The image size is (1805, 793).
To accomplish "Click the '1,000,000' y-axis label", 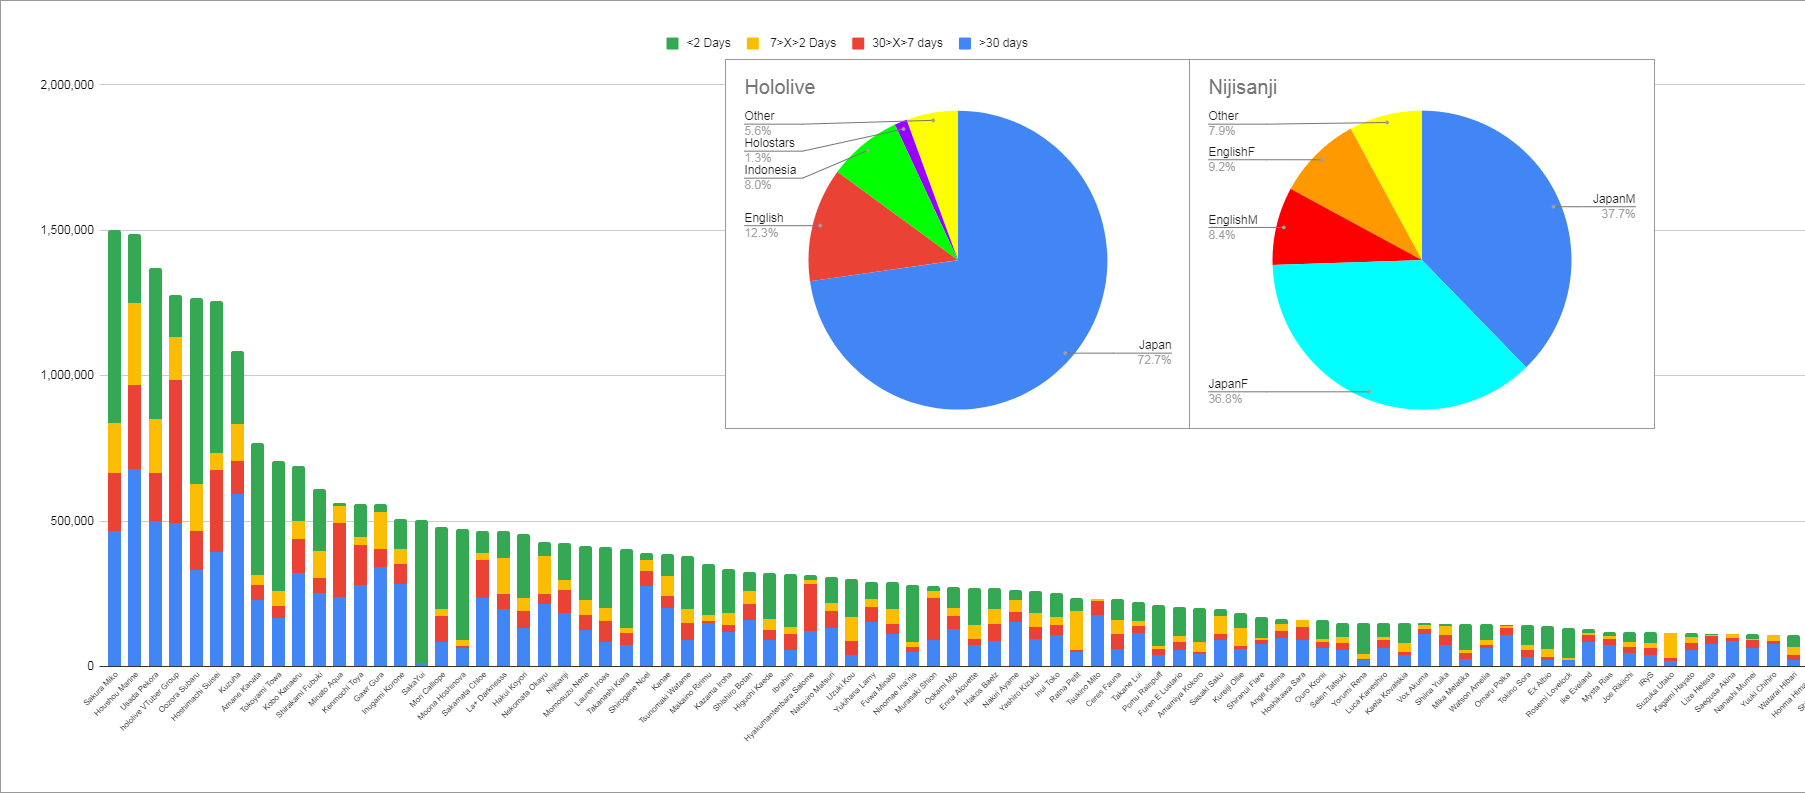I will coord(67,375).
